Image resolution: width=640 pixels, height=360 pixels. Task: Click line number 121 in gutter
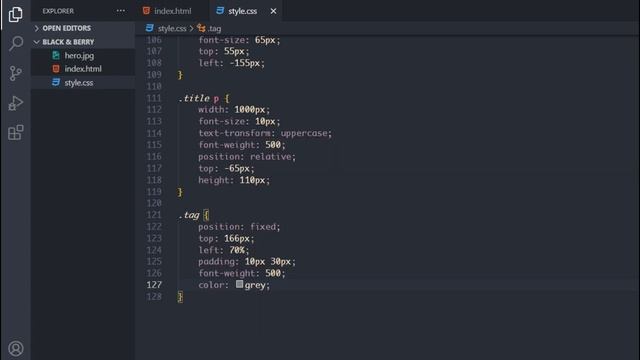154,215
